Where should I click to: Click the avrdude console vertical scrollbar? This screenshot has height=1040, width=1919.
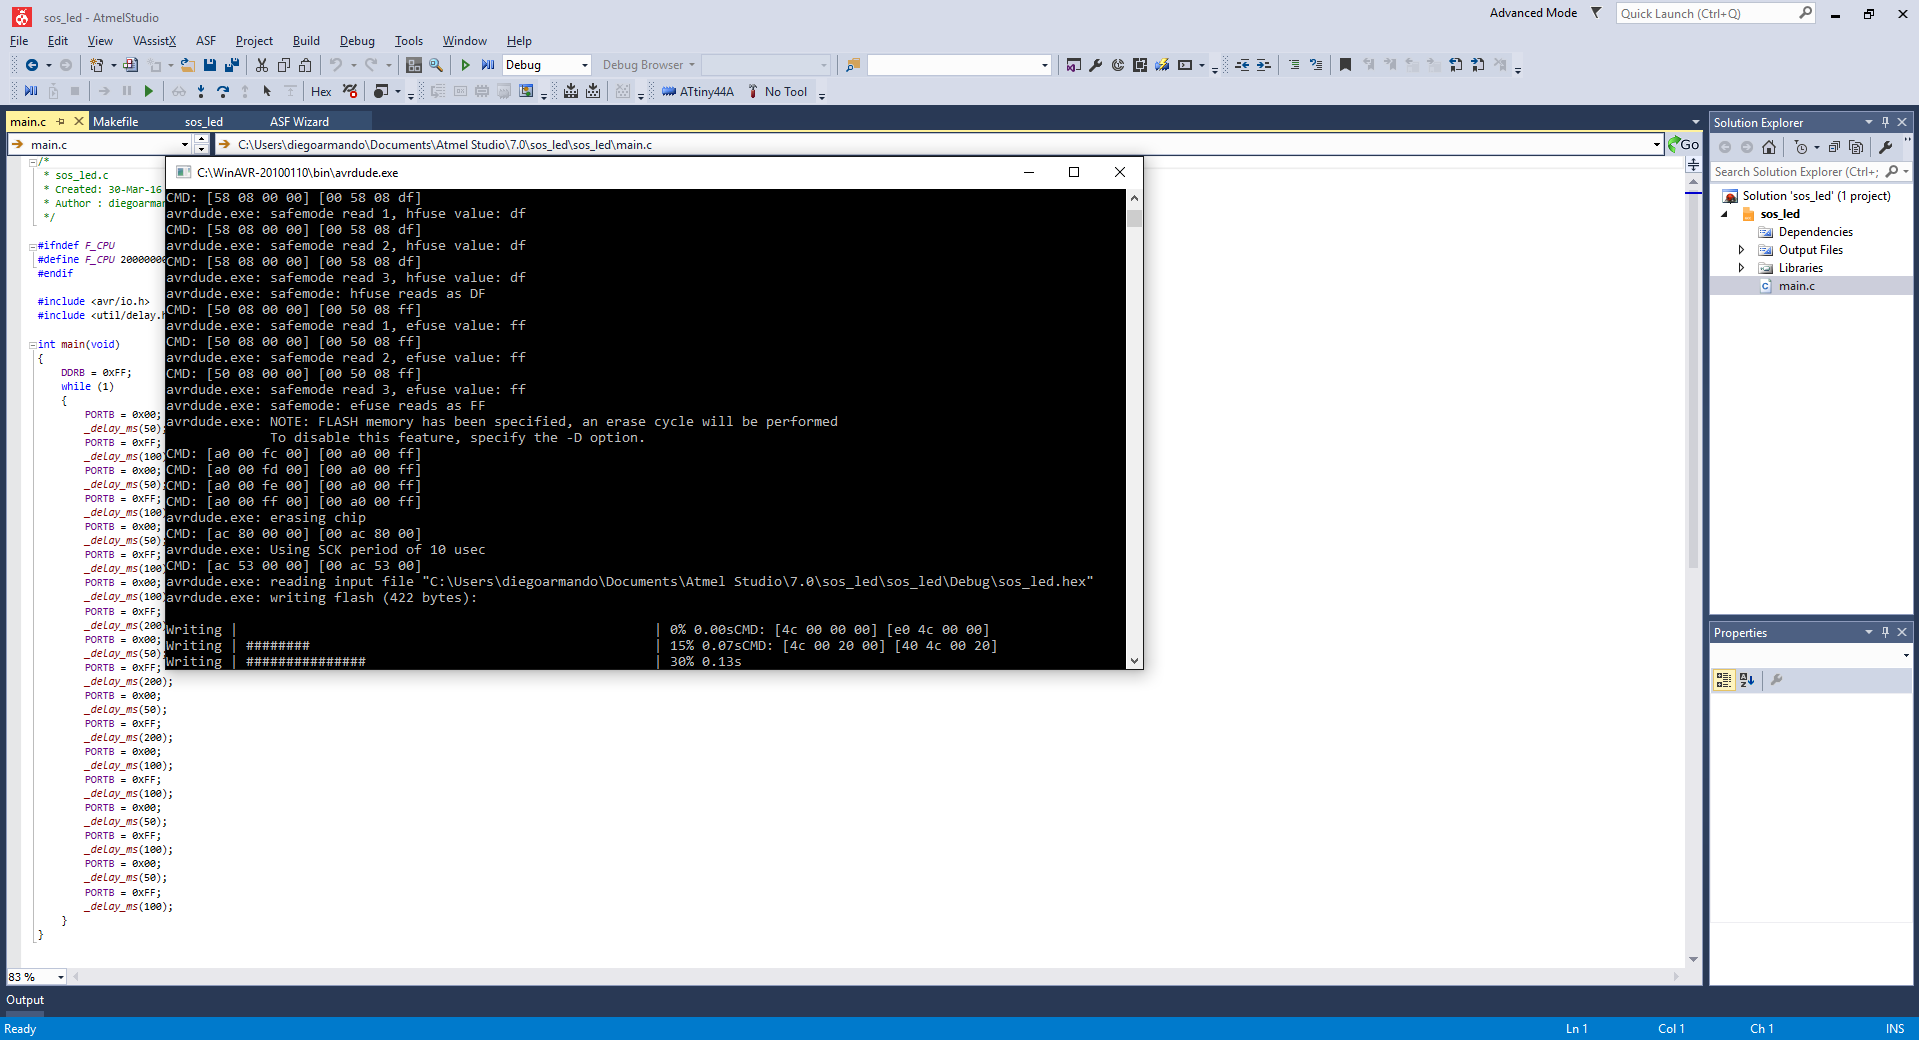1134,428
